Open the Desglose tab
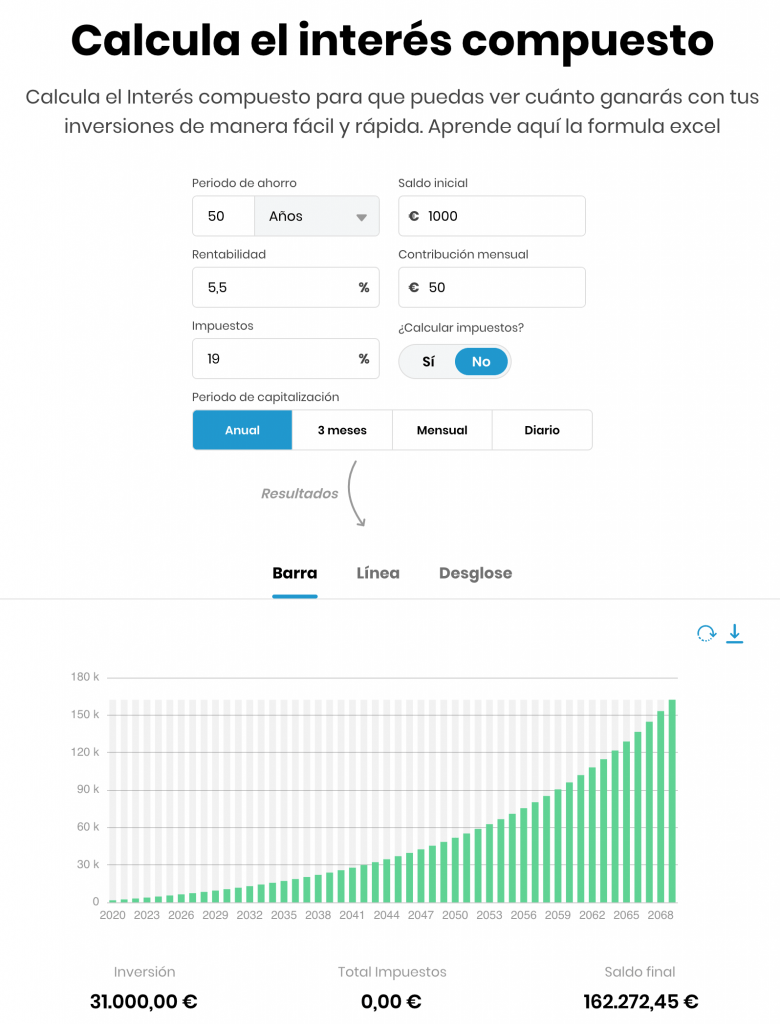 pos(476,573)
